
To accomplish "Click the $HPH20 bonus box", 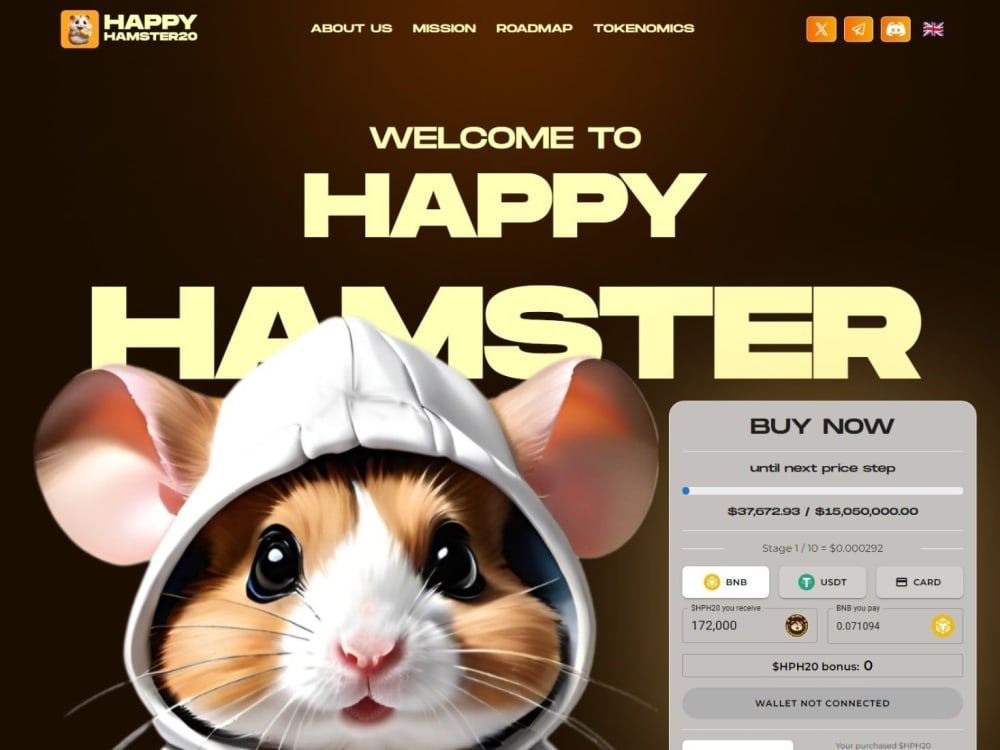I will [823, 666].
